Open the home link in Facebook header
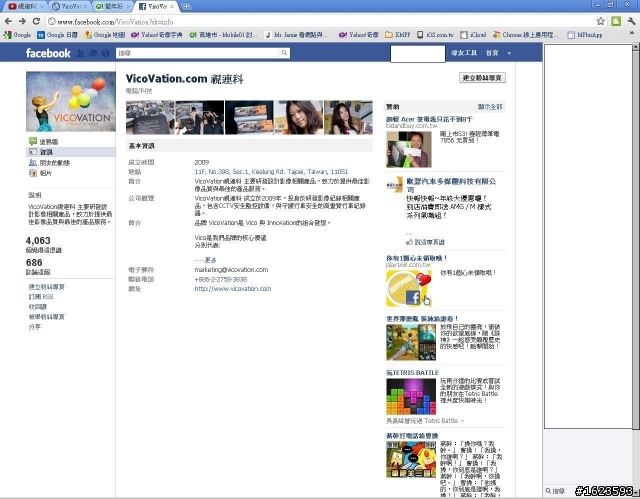Image resolution: width=640 pixels, height=499 pixels. click(492, 53)
